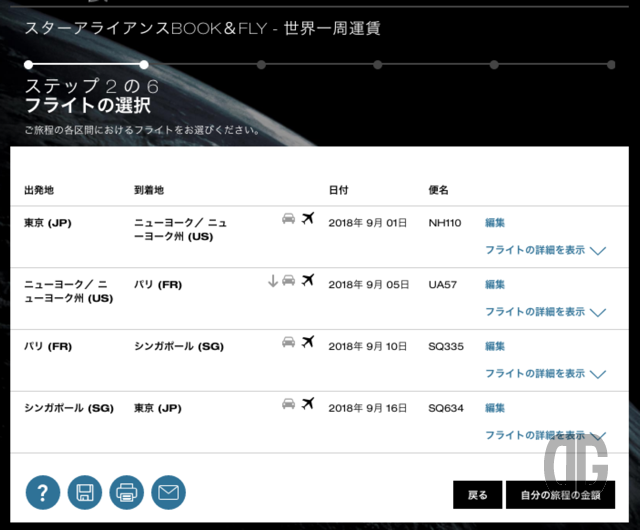This screenshot has height=530, width=640.
Task: Edit the SQ335 flight with 編集
Action: [495, 346]
